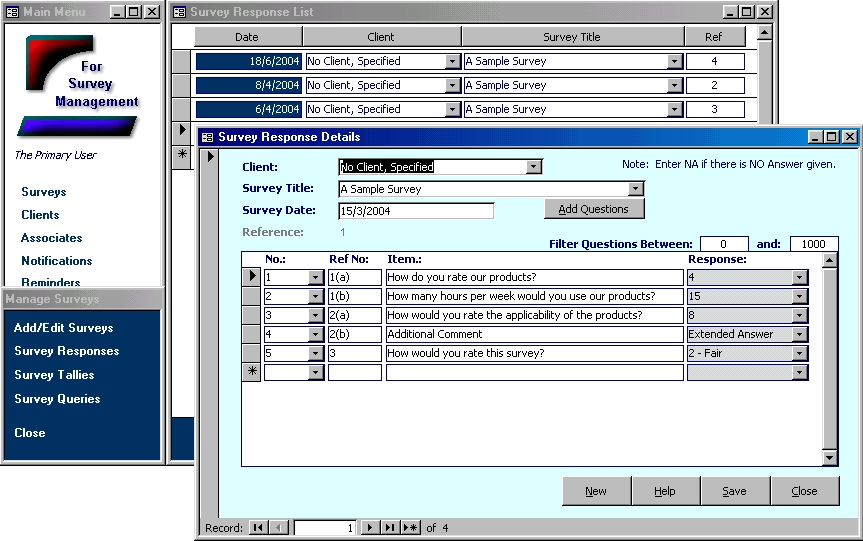Select Survey Tallies in Manage Surveys
The image size is (863, 541).
[54, 375]
